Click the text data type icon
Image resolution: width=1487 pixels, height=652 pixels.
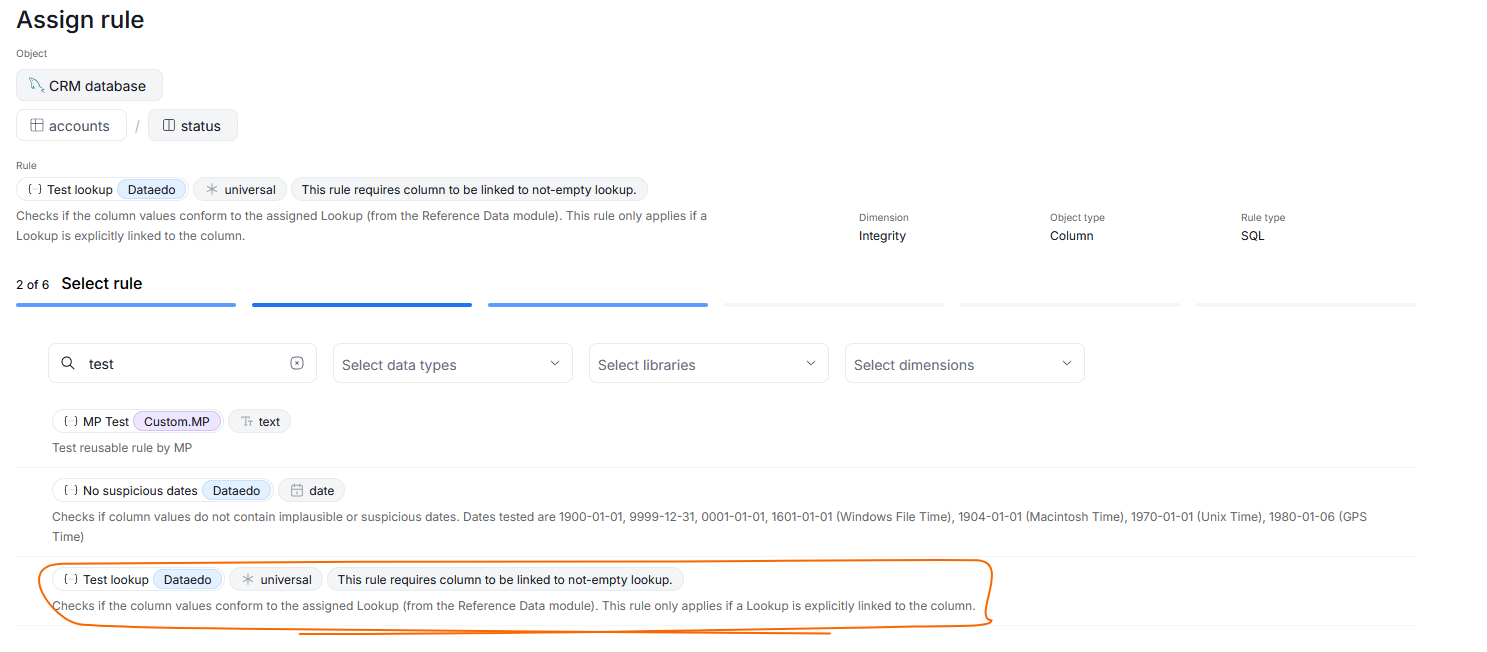coord(247,422)
